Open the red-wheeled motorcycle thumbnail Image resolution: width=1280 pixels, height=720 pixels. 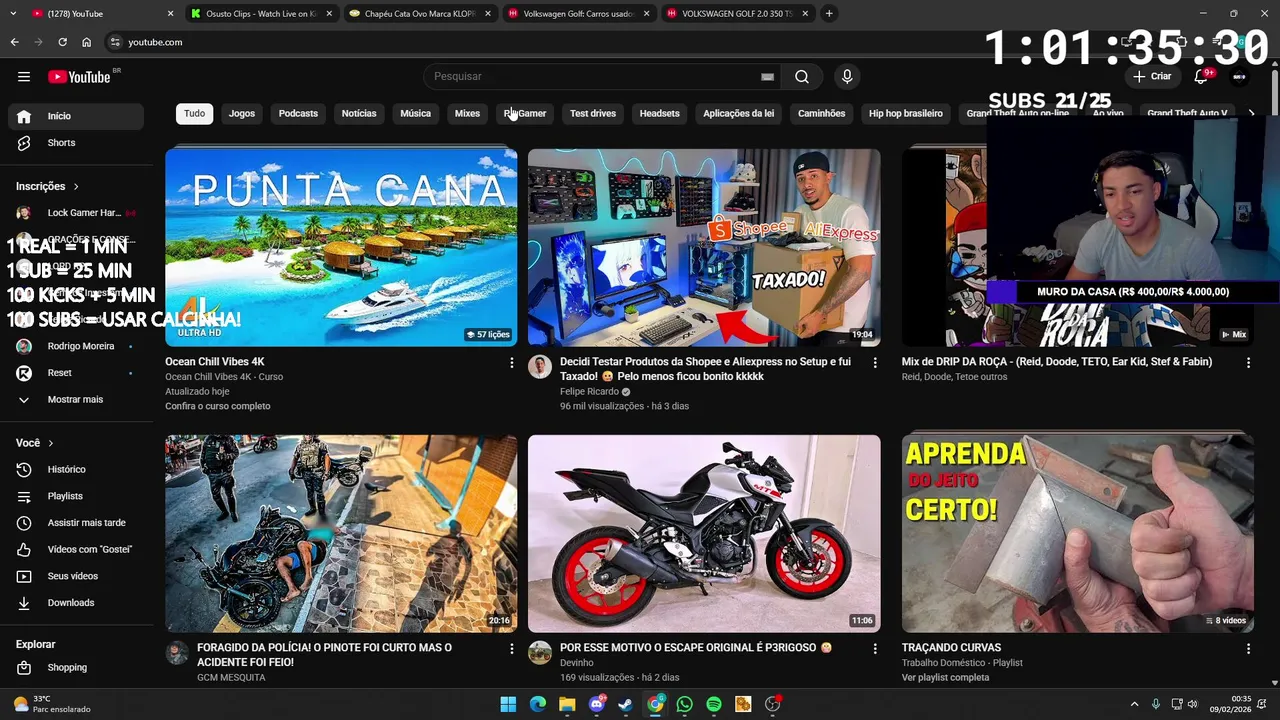pos(704,533)
